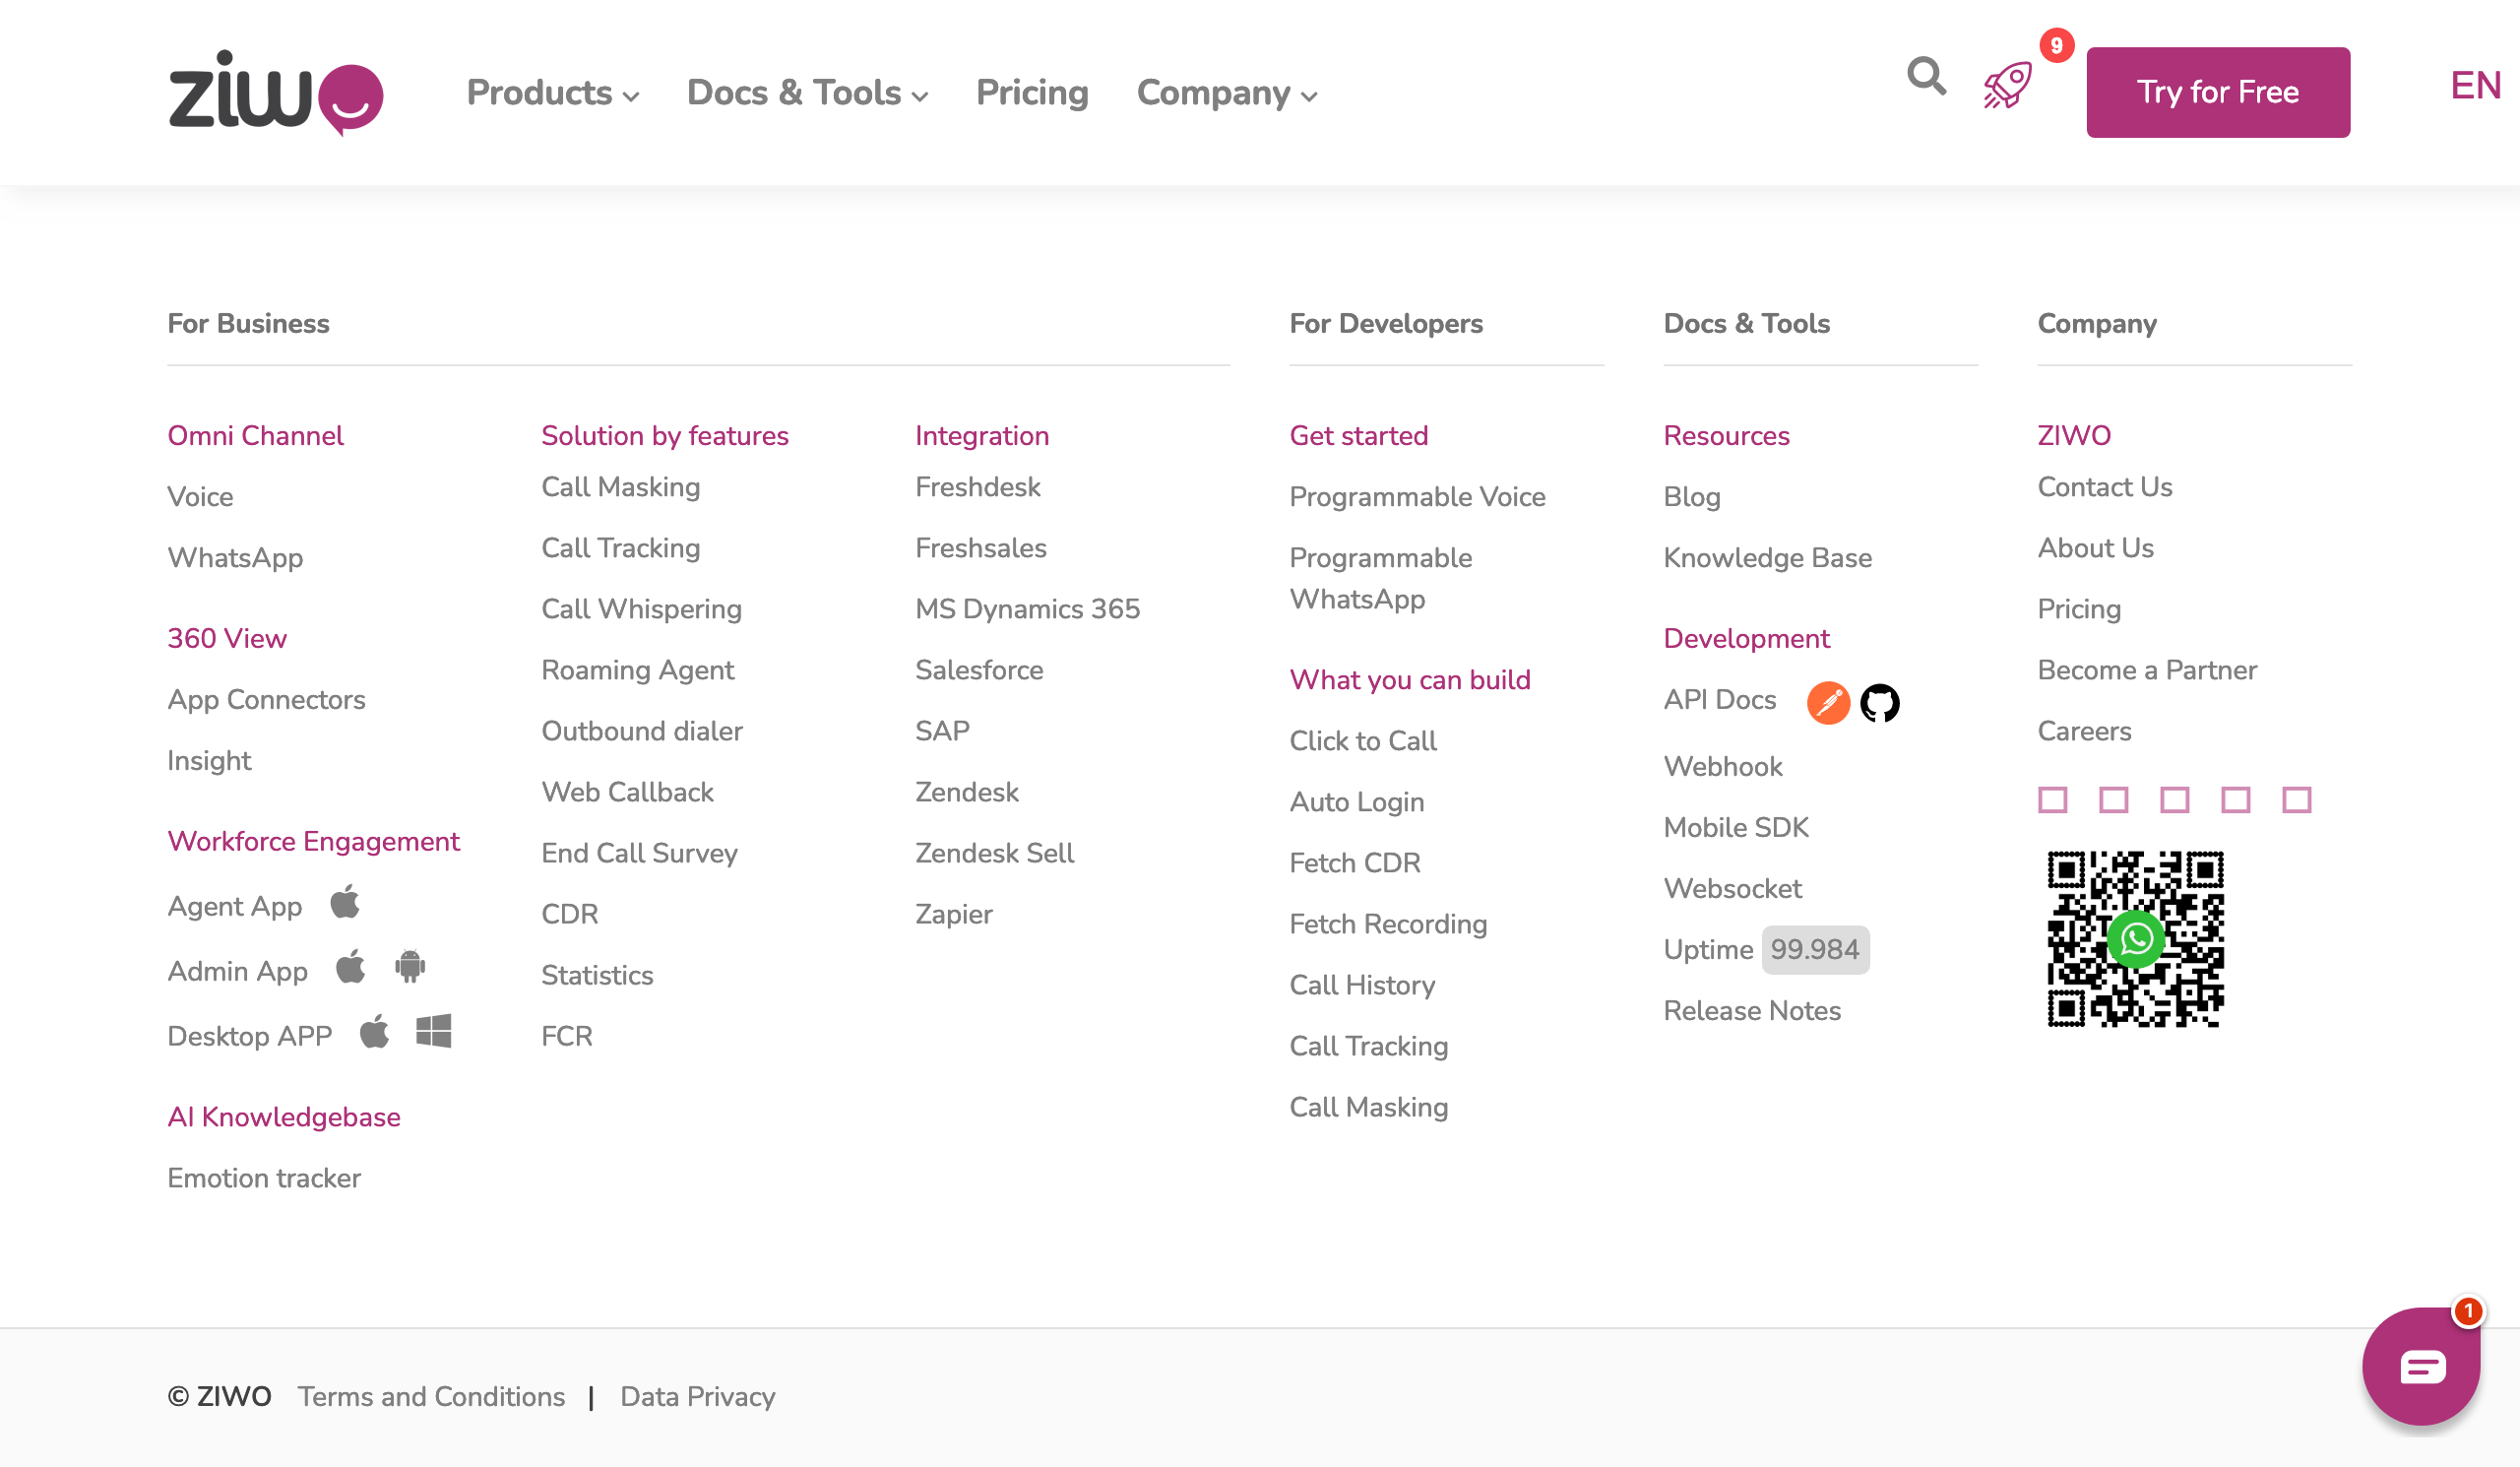Open the End Call Survey link
The height and width of the screenshot is (1467, 2520).
640,853
